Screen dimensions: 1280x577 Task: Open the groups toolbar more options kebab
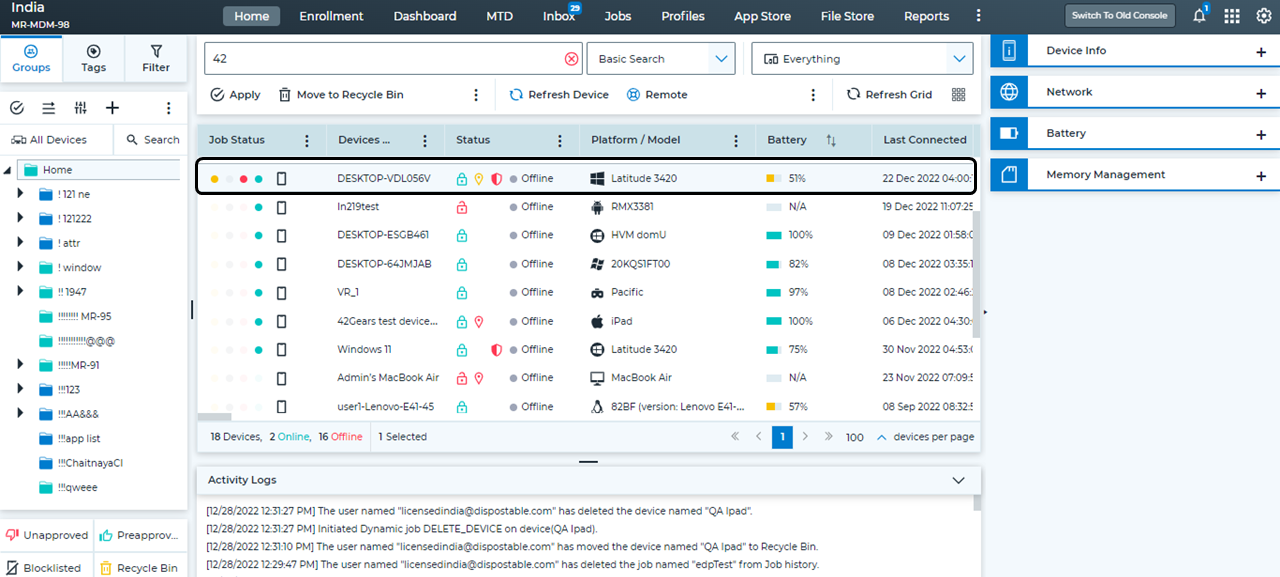coord(168,108)
